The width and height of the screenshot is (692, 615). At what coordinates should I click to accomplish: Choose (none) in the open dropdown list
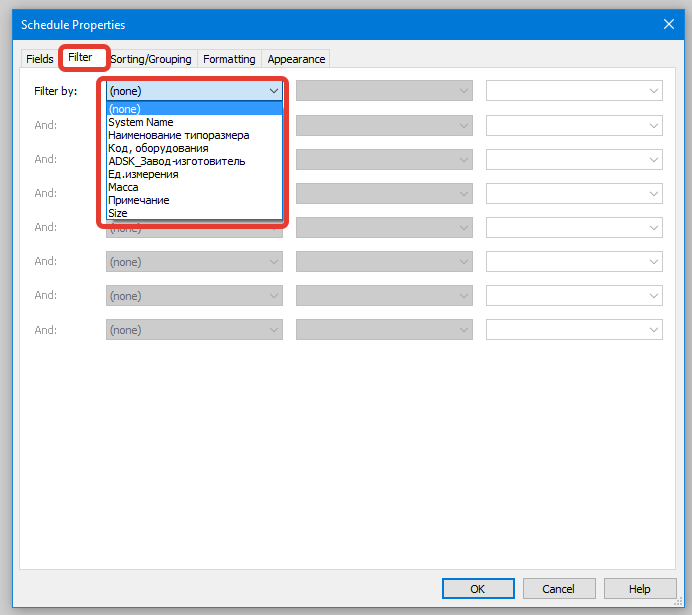pyautogui.click(x=194, y=109)
